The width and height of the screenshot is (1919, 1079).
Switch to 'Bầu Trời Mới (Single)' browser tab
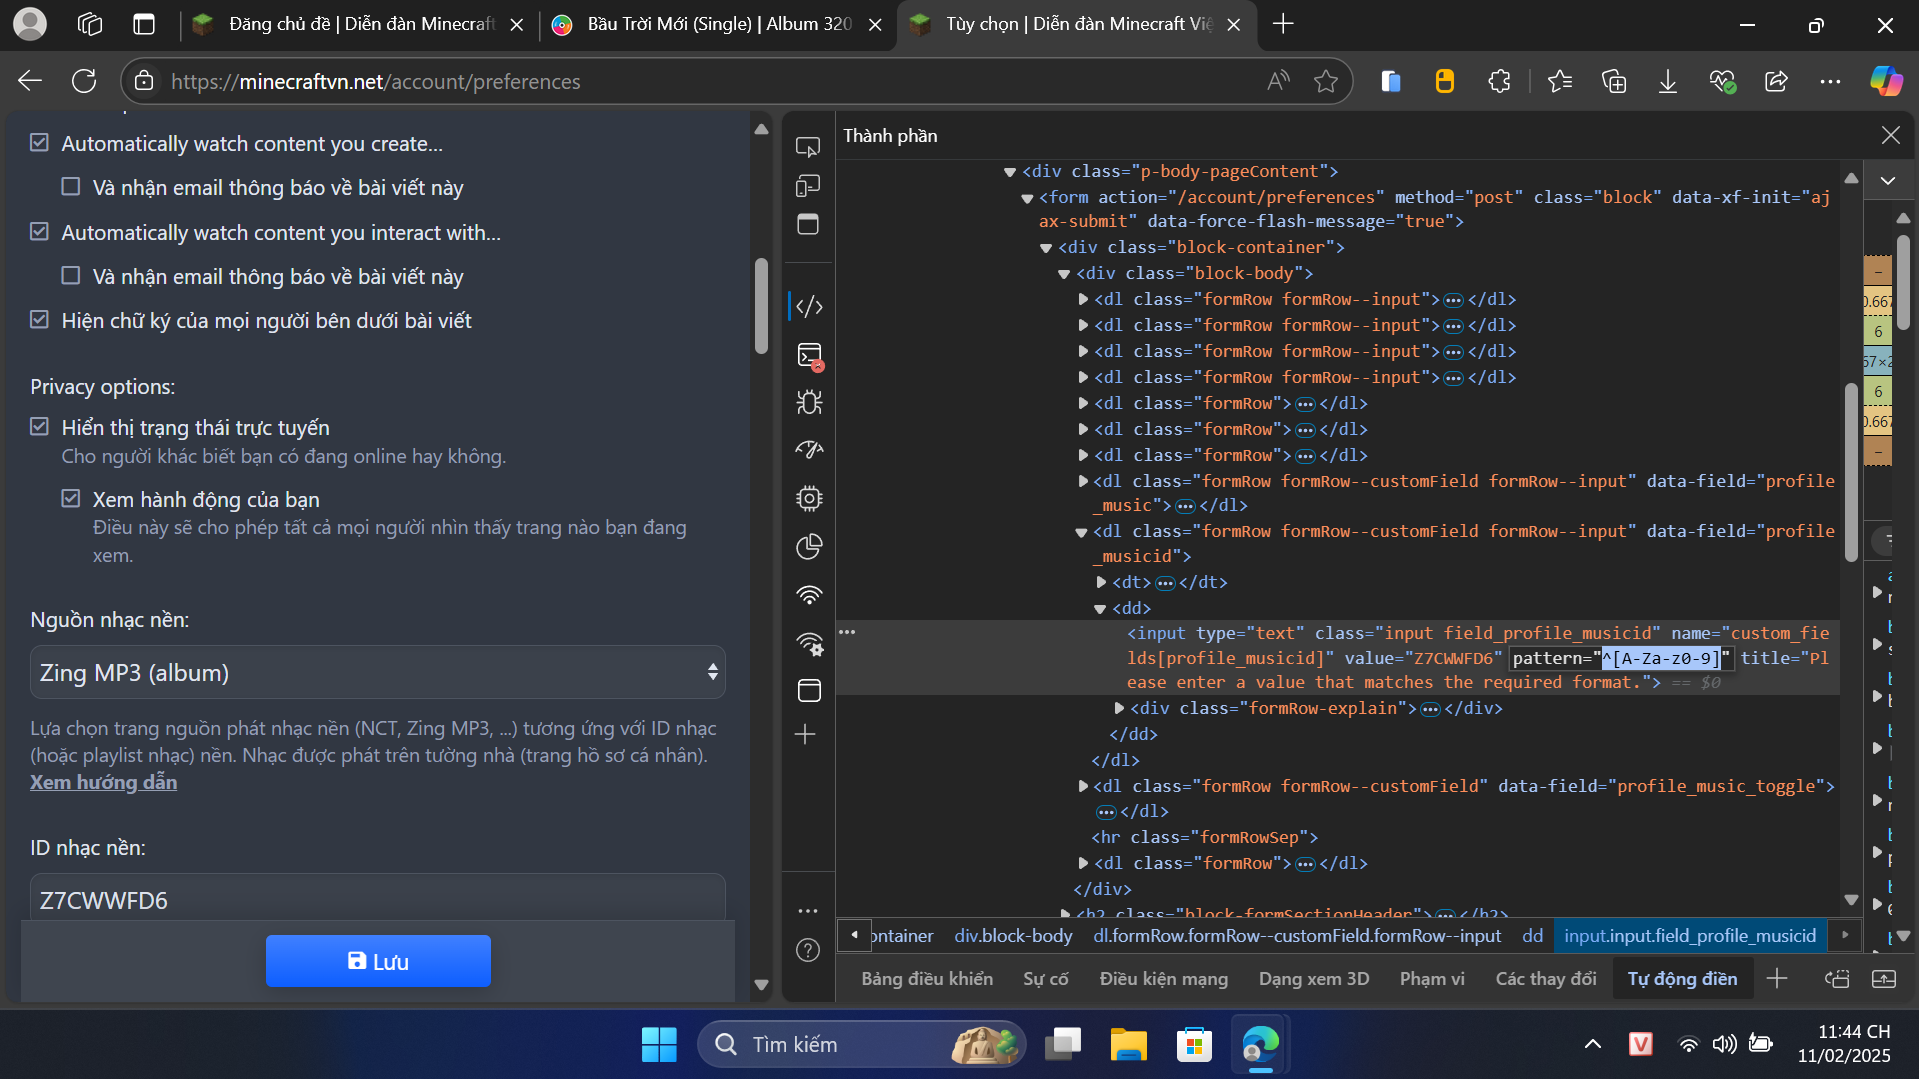point(718,24)
